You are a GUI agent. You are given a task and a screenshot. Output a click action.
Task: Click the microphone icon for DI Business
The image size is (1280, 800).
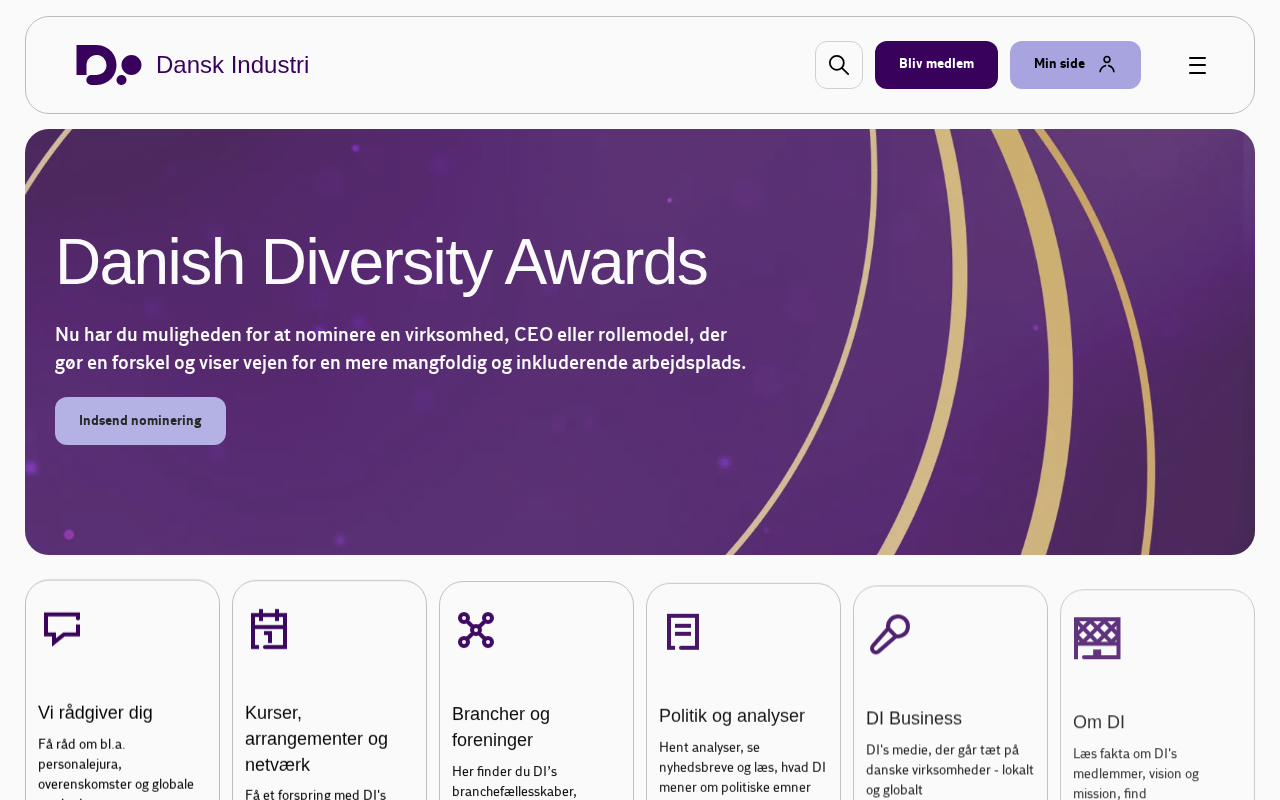(x=890, y=635)
